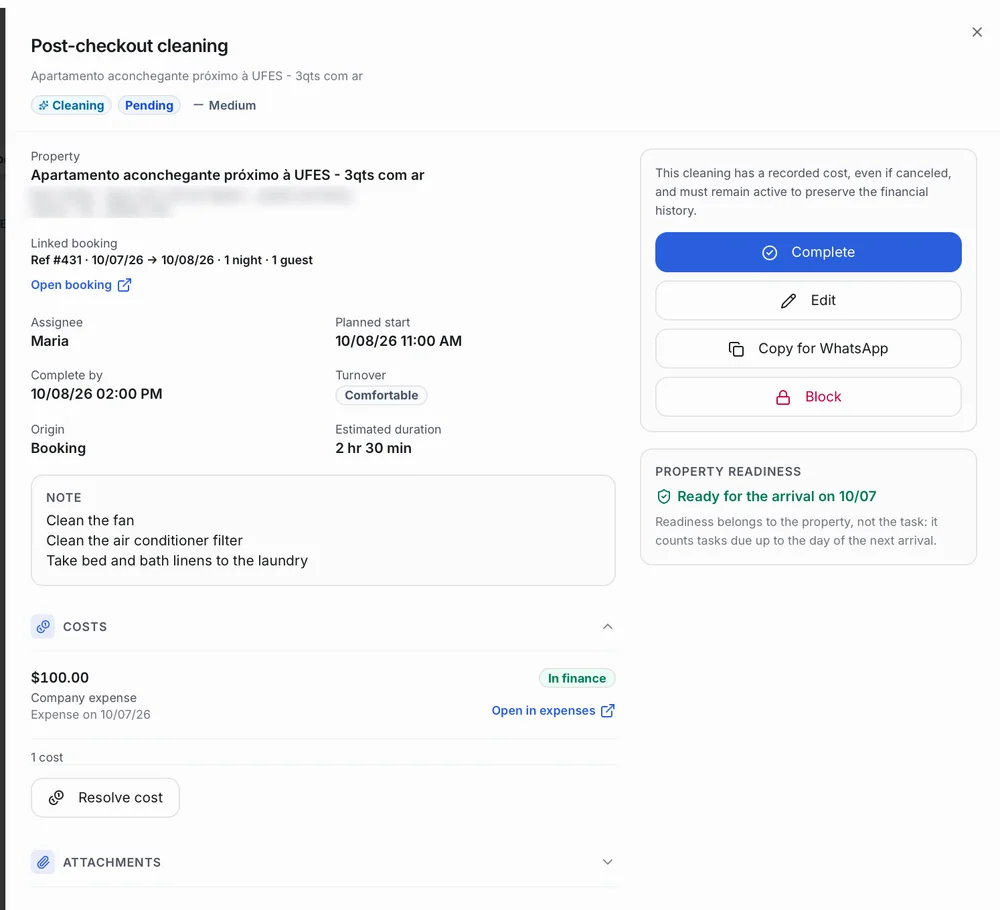Click the Block button
Image resolution: width=1000 pixels, height=910 pixels.
[808, 397]
